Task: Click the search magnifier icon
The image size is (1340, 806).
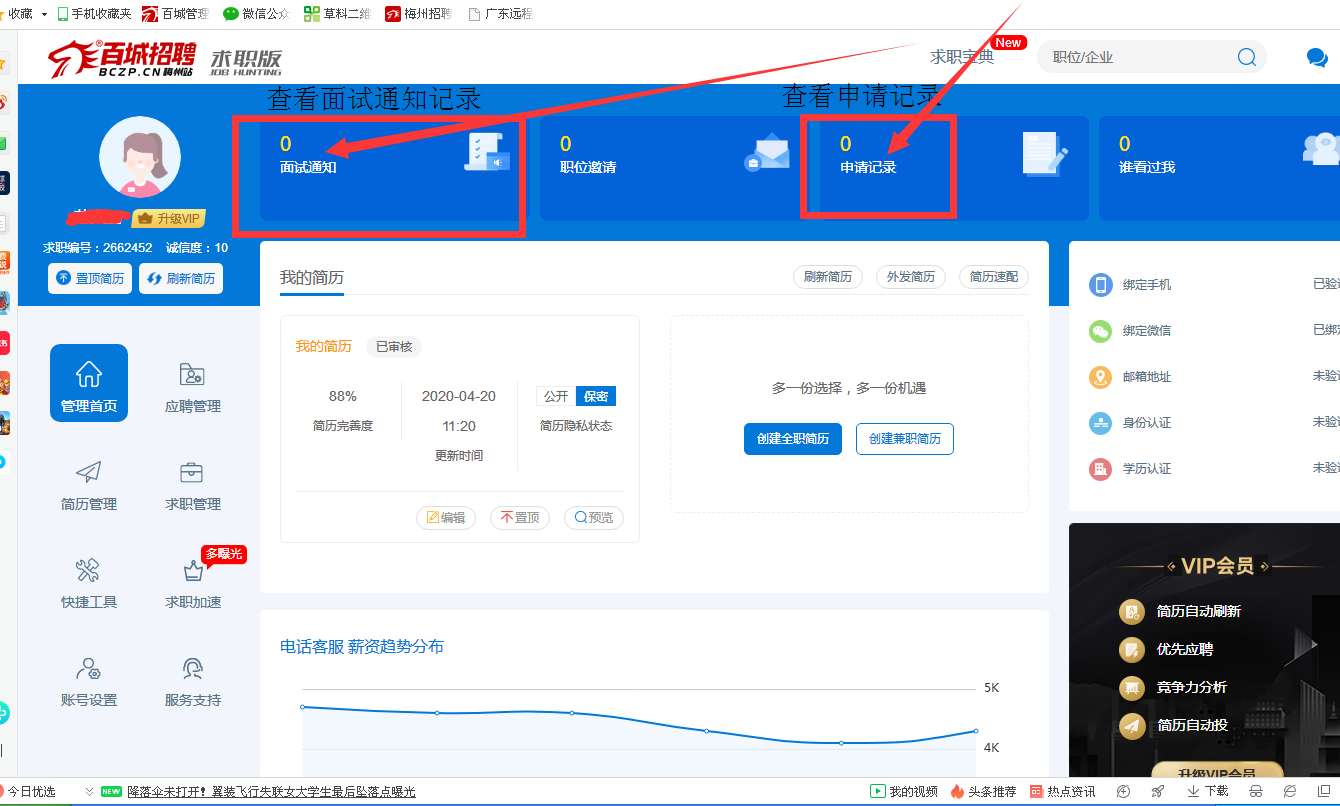Action: point(1246,57)
